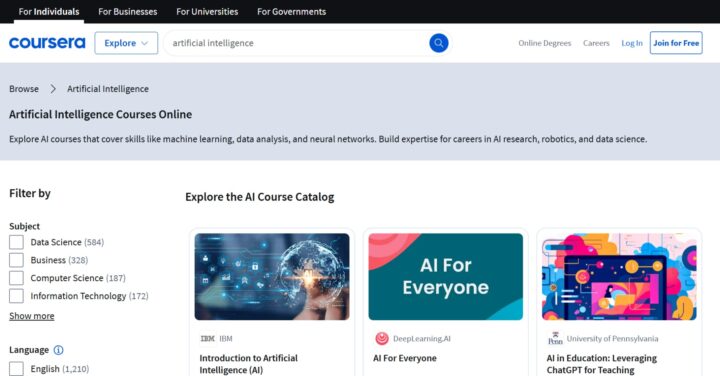
Task: Click the blue search magnifier button
Action: 439,43
